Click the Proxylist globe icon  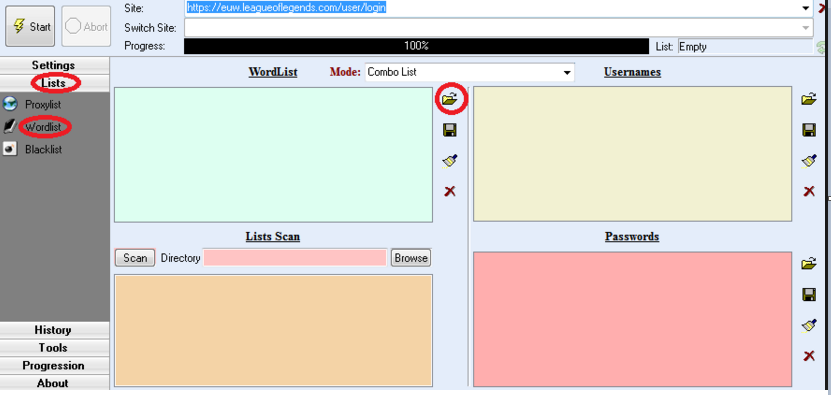(x=10, y=104)
